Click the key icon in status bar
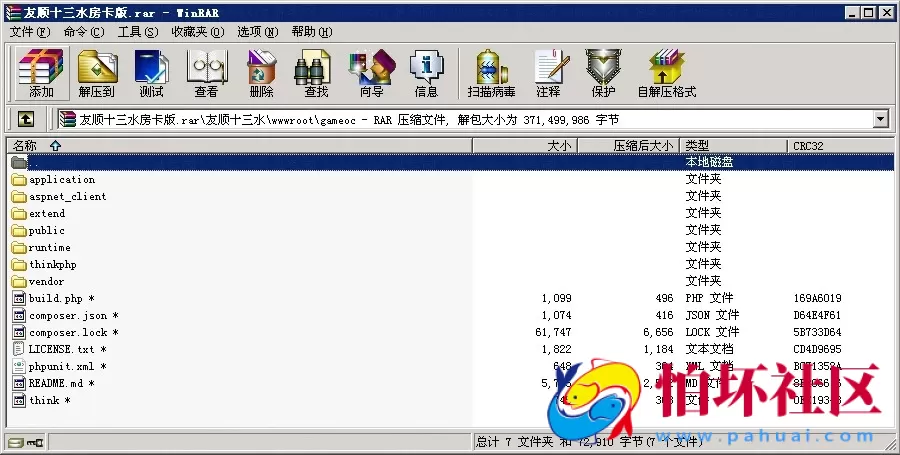 [x=35, y=442]
